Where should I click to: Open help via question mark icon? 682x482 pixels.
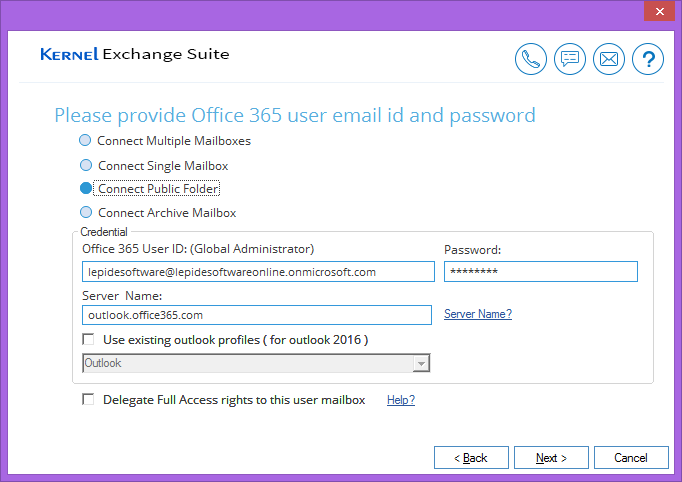pos(648,59)
